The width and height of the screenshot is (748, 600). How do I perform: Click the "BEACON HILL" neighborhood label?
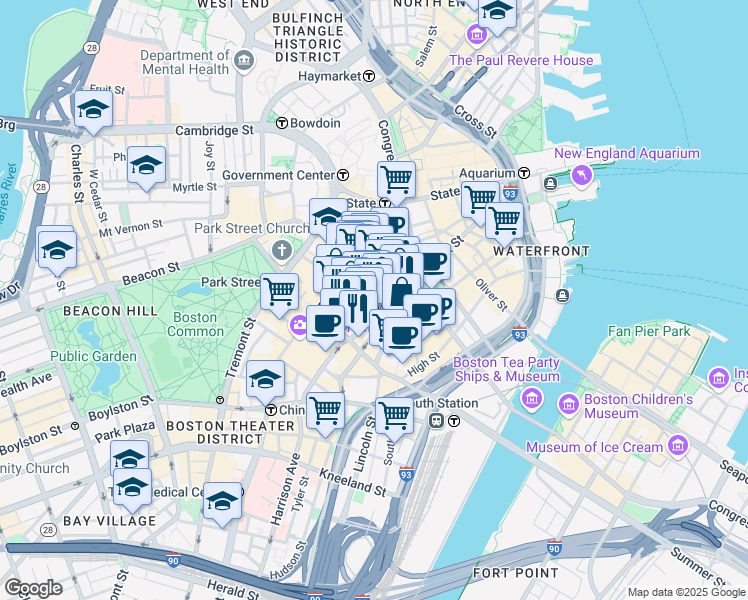[x=111, y=311]
